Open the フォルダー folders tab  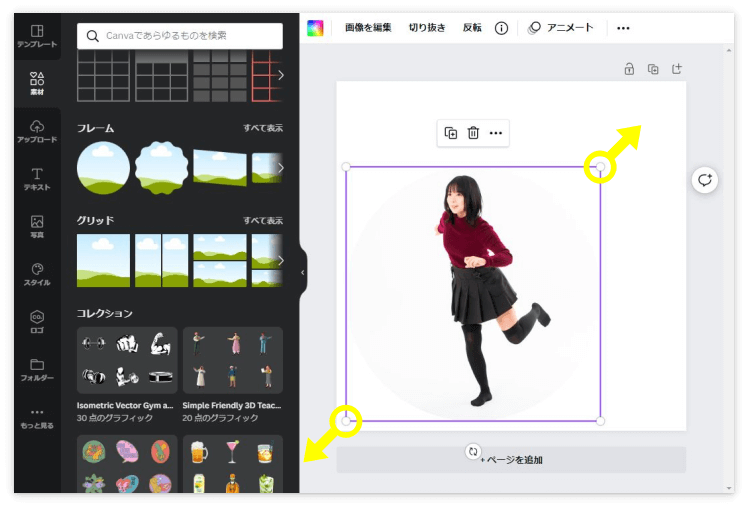tap(37, 370)
